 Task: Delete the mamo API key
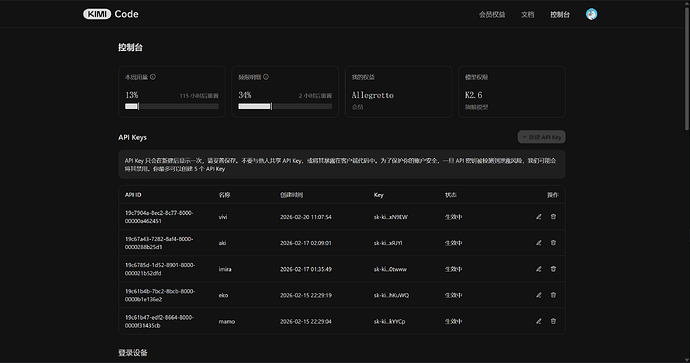click(553, 321)
